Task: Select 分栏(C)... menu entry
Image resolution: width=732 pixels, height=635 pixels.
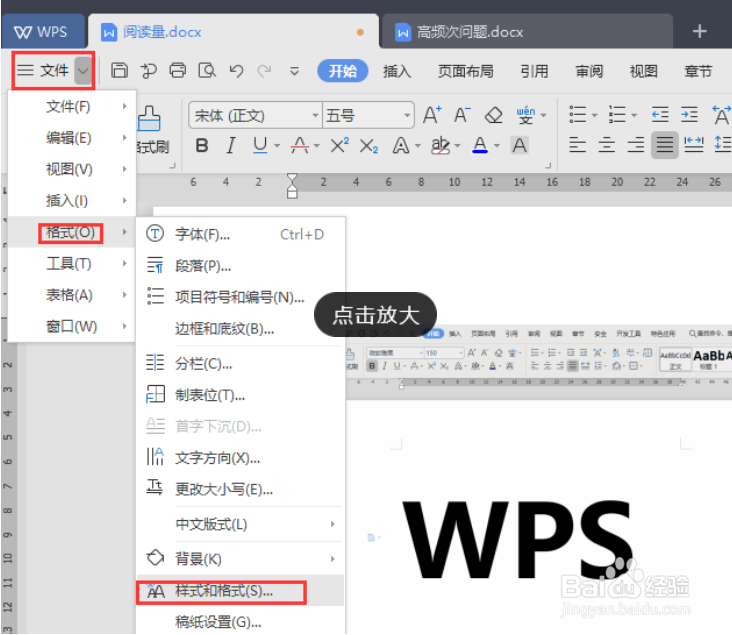Action: (241, 363)
